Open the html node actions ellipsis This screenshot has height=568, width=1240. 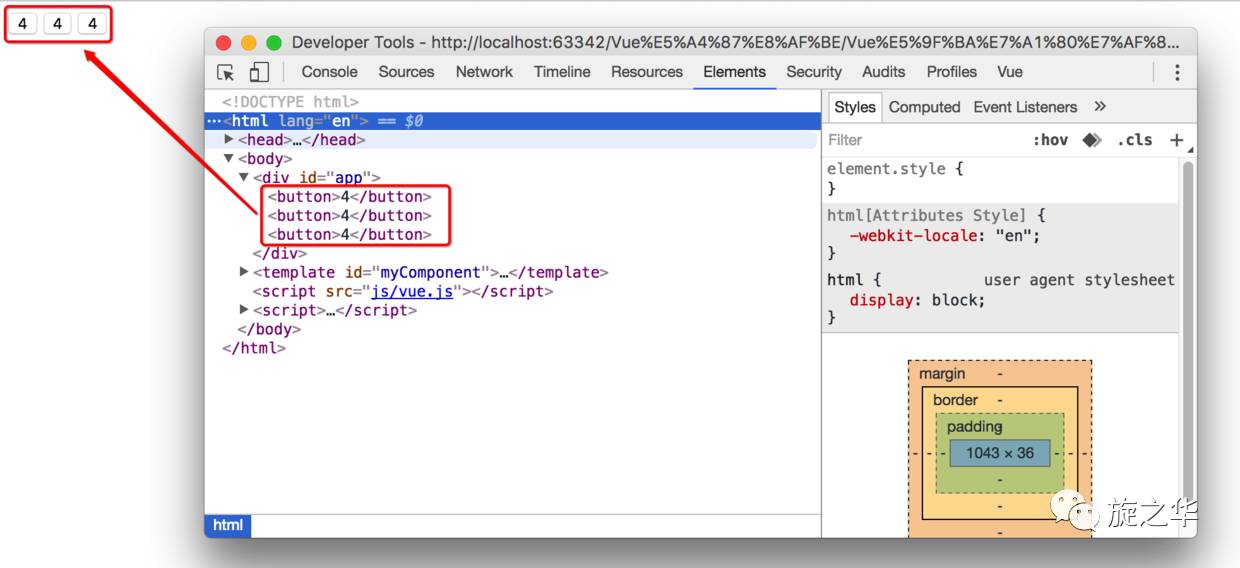213,121
